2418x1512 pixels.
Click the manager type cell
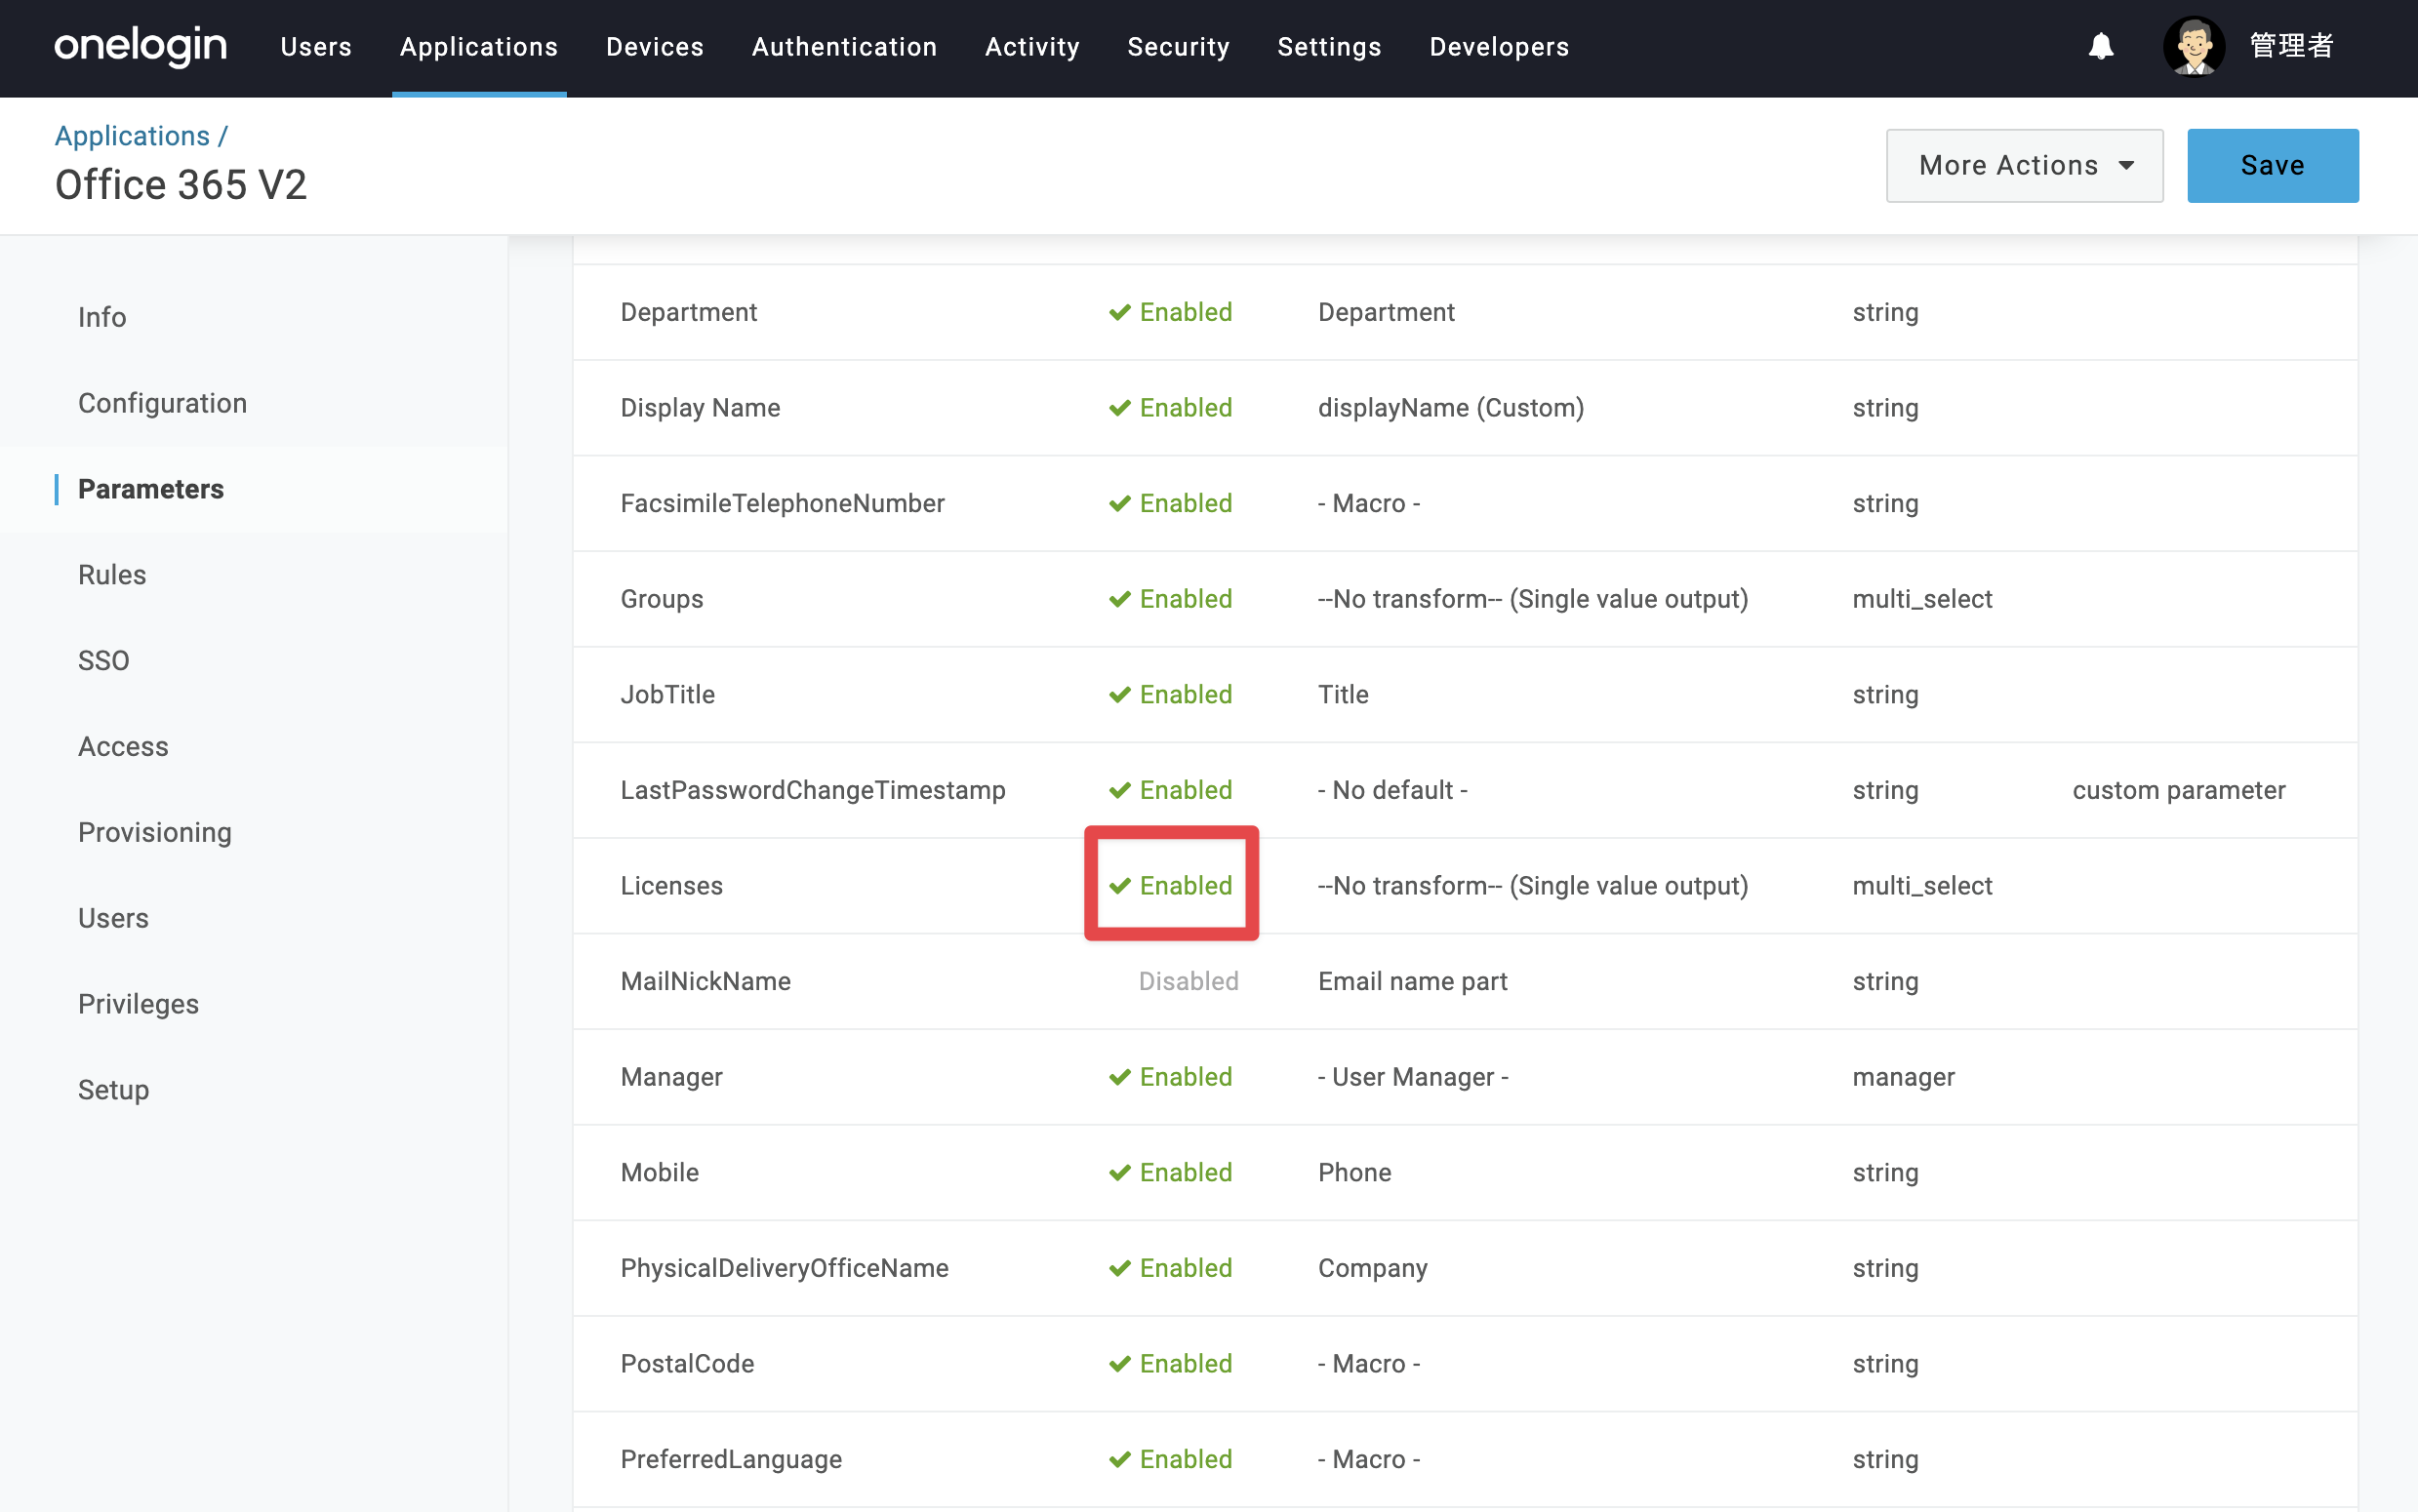tap(1903, 1077)
